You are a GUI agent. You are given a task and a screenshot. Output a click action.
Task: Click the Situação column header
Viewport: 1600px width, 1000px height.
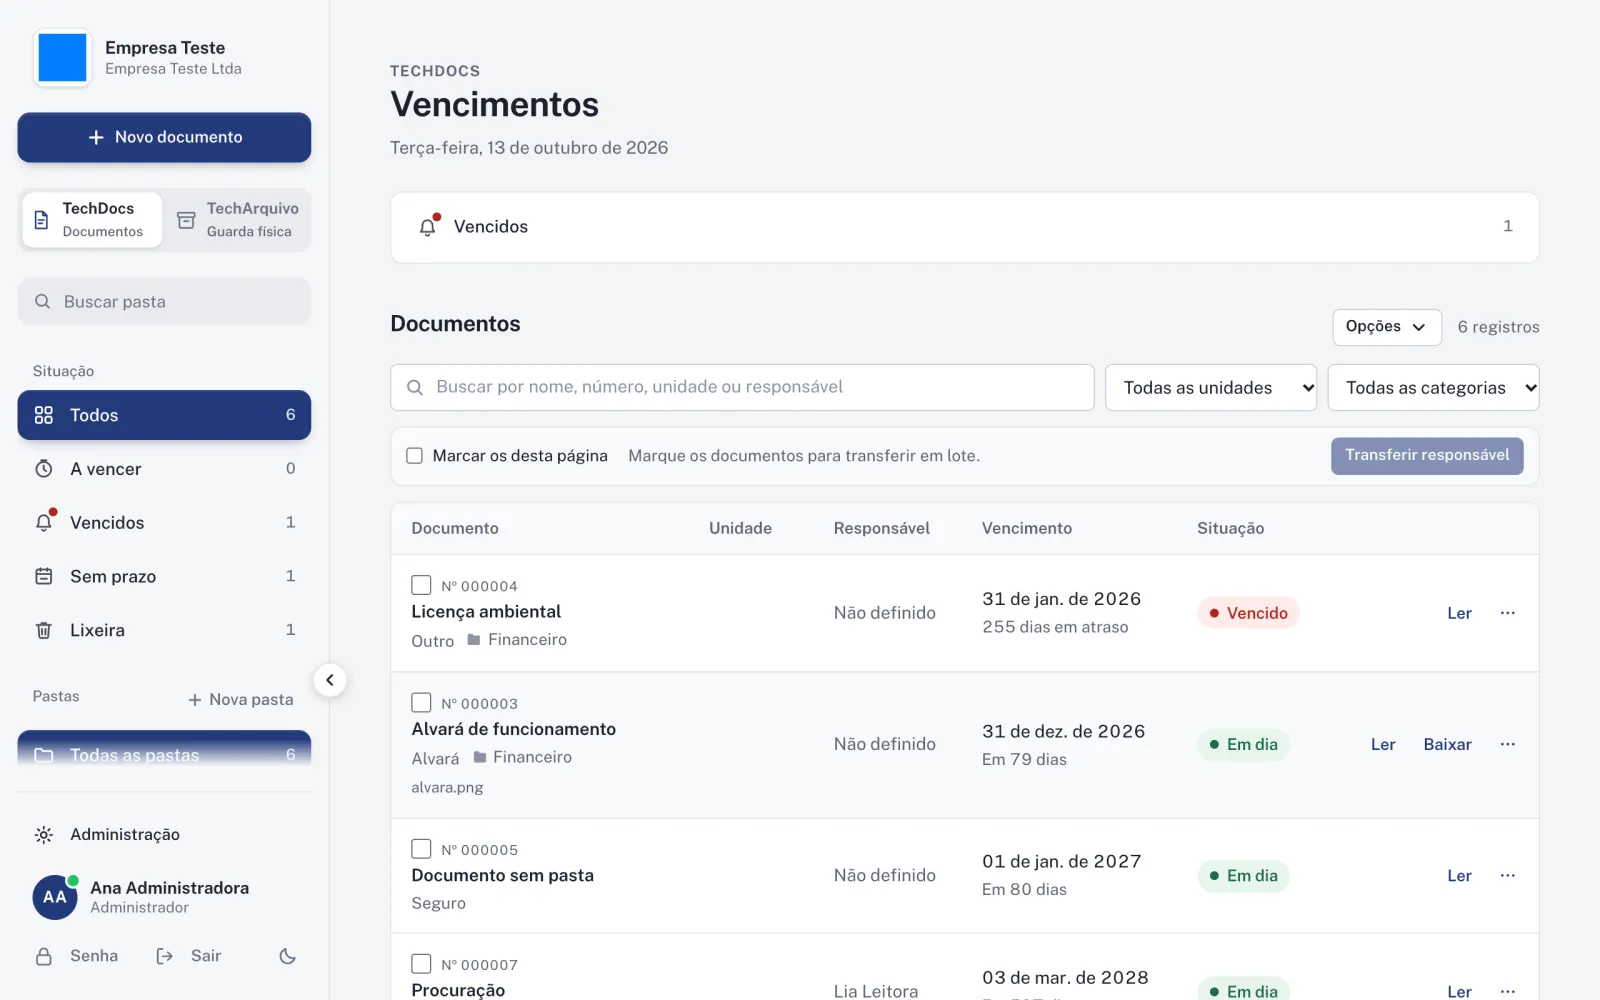pyautogui.click(x=1231, y=528)
